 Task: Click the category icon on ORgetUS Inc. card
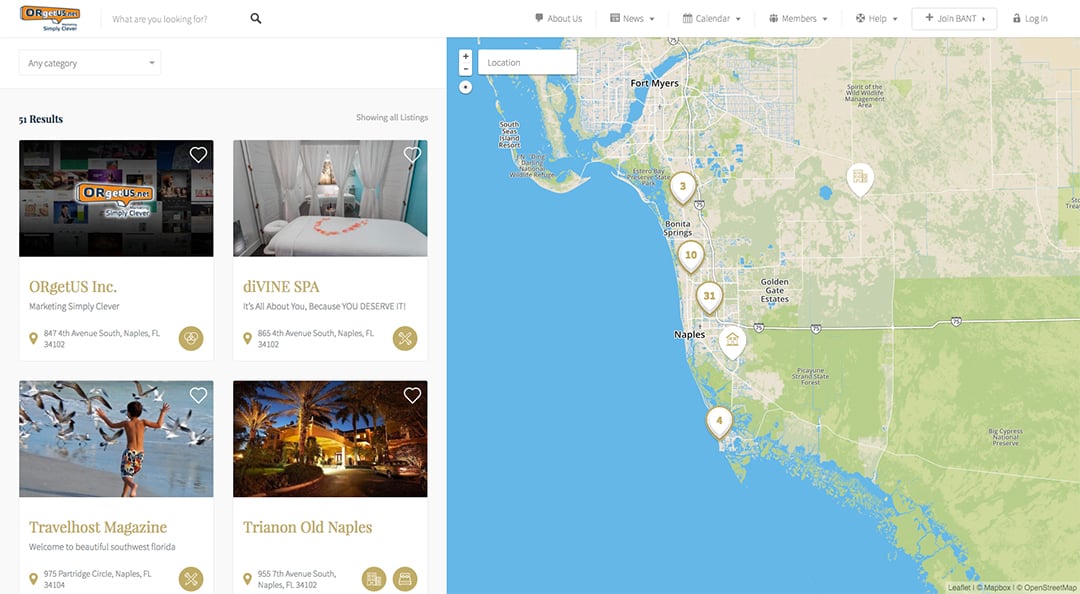[191, 338]
